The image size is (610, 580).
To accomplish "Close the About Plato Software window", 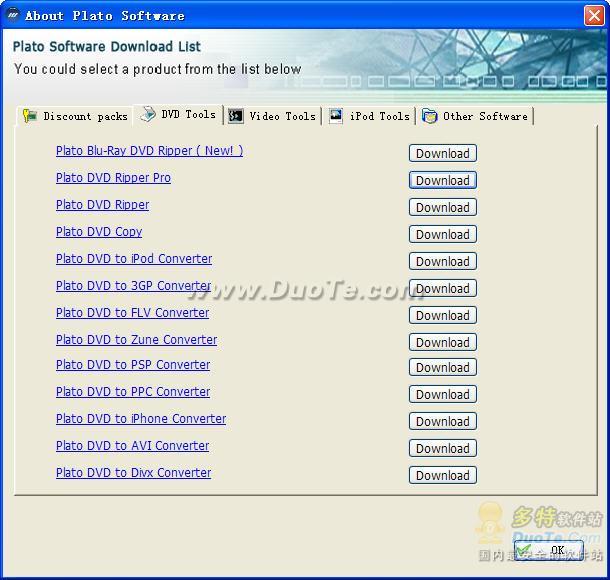I will click(594, 16).
